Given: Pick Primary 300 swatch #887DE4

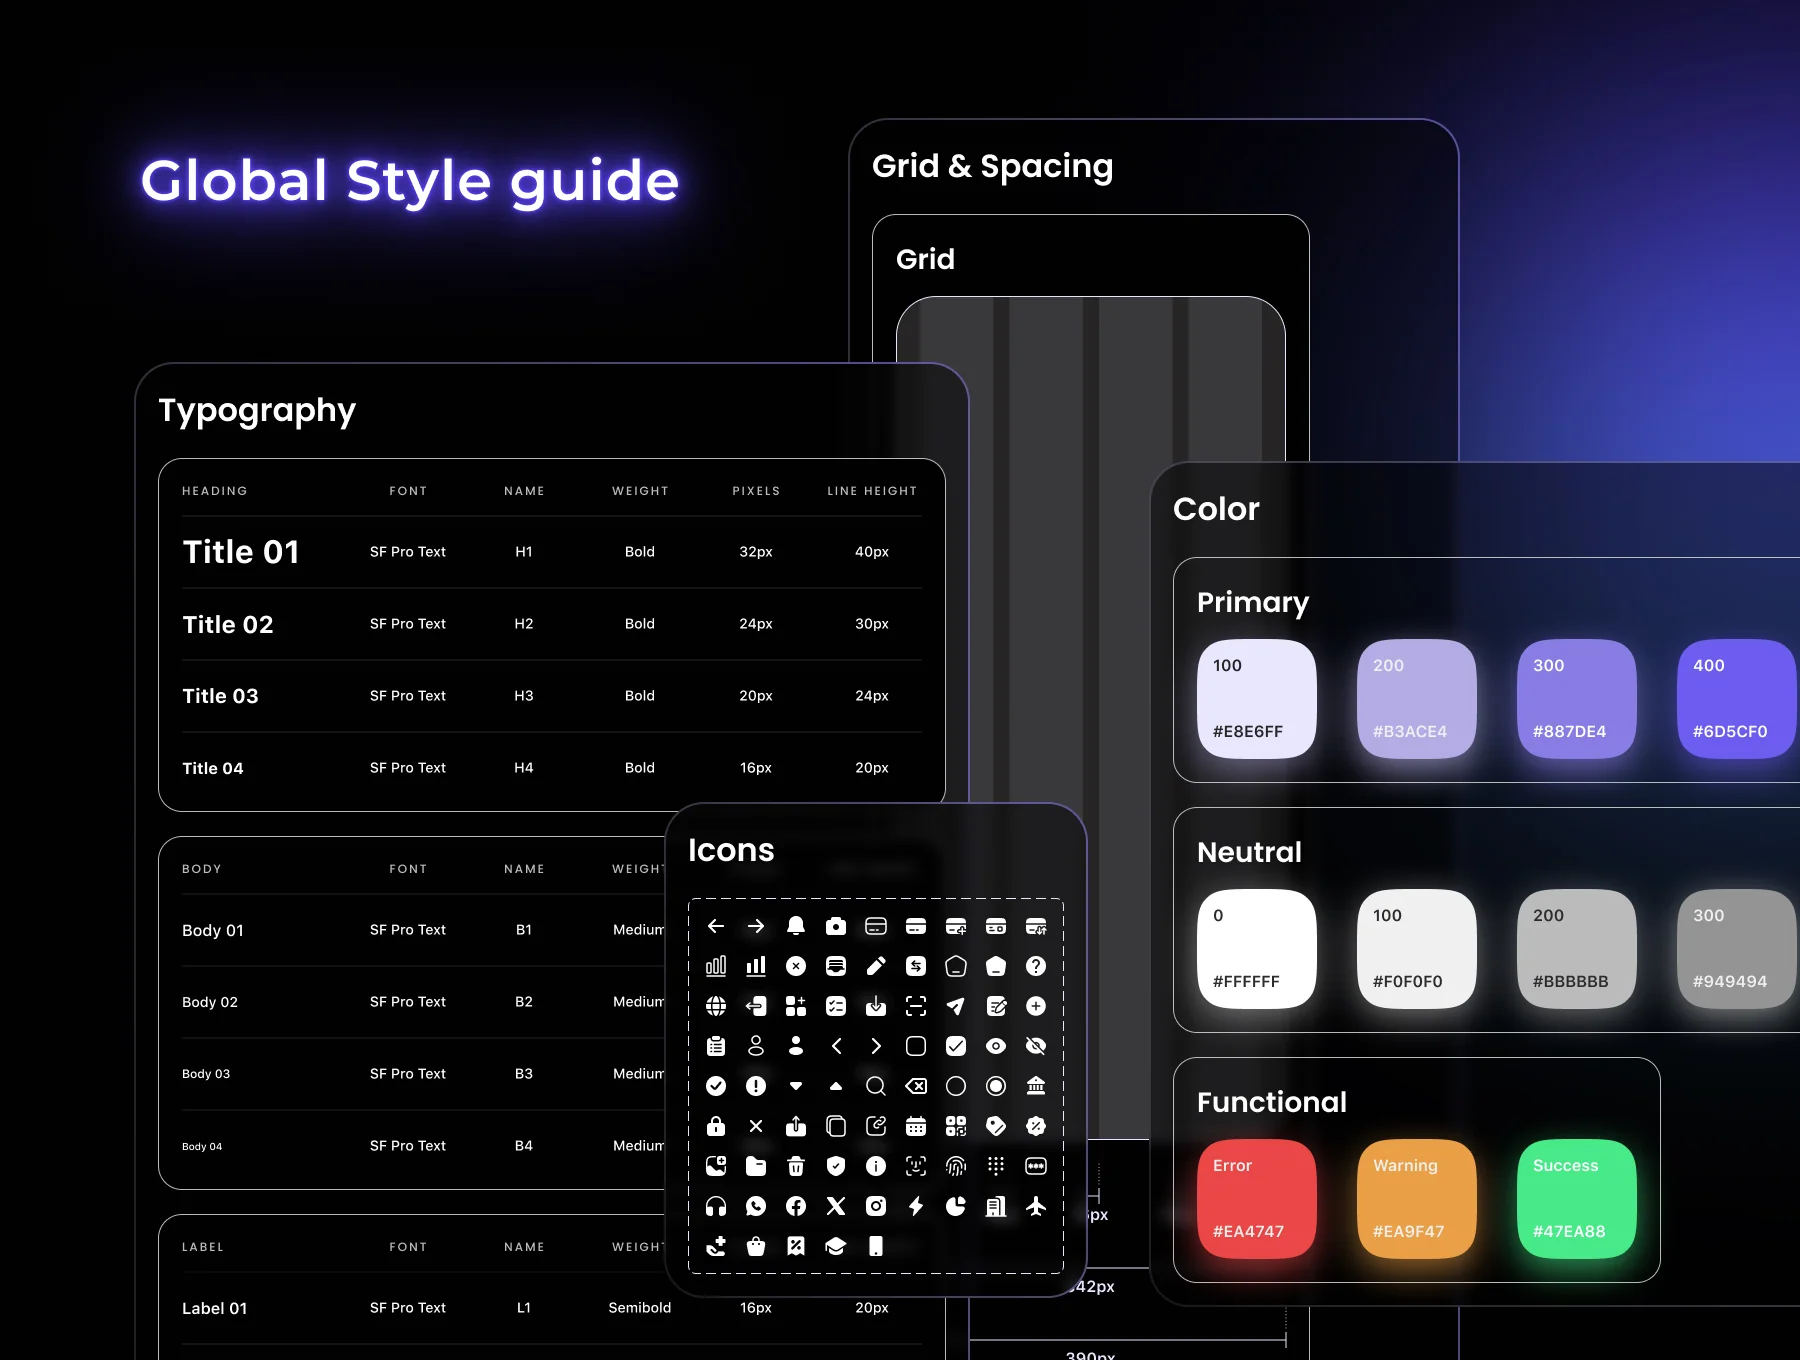Looking at the screenshot, I should click(1577, 699).
